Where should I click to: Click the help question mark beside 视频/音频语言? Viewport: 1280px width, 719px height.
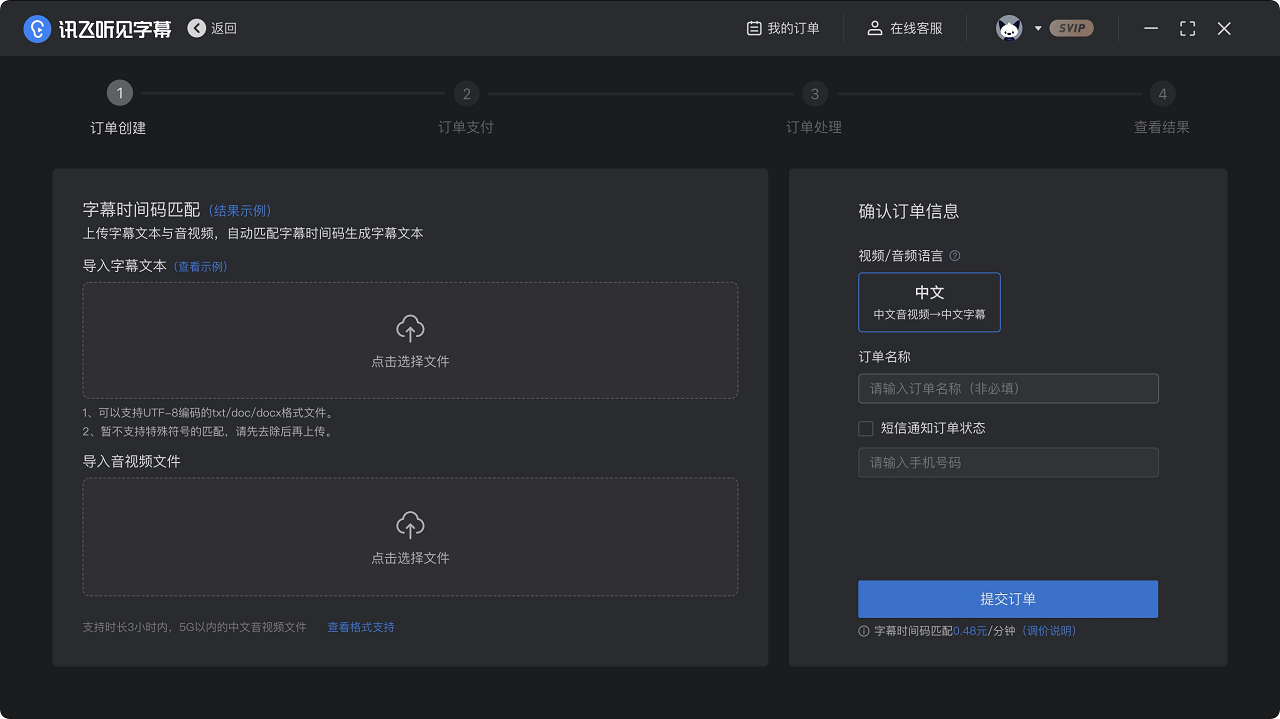(x=955, y=255)
